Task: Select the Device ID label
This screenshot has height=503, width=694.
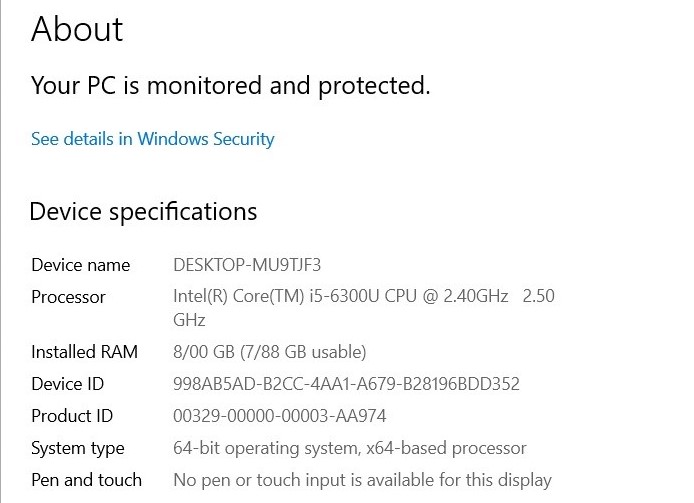Action: [x=68, y=384]
